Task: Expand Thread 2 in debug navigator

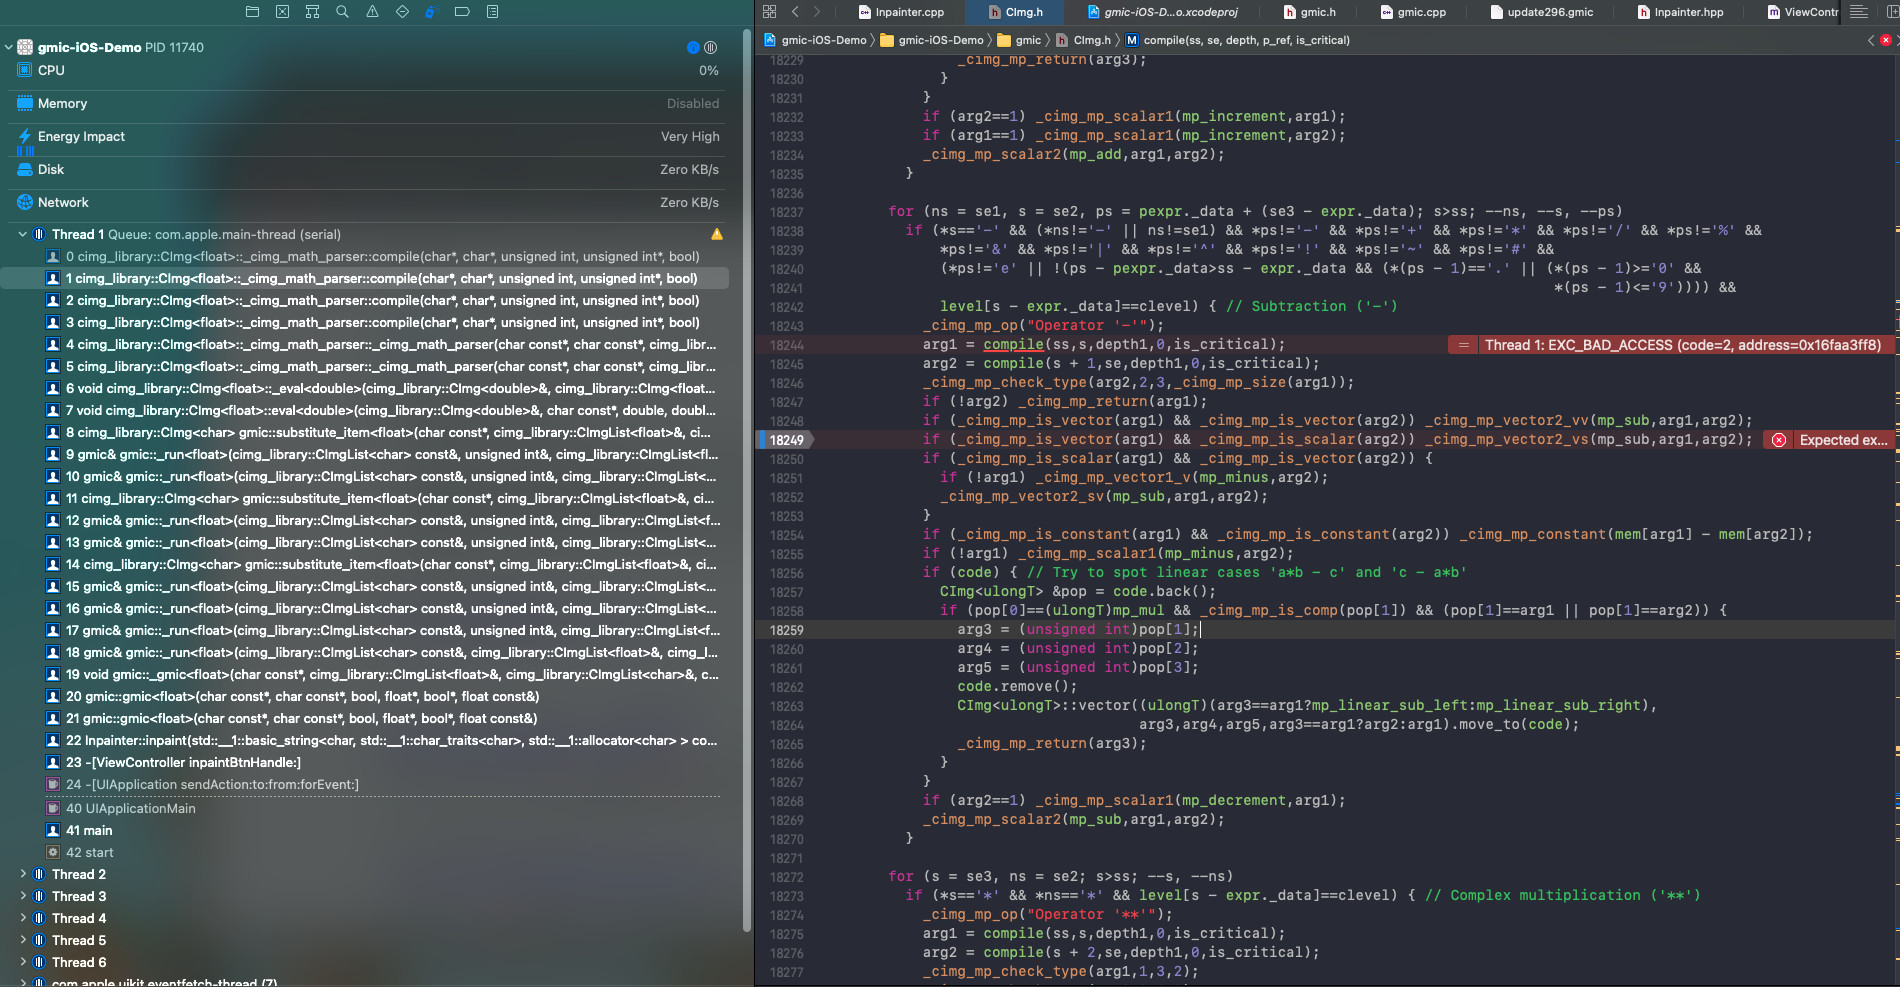Action: (x=23, y=875)
